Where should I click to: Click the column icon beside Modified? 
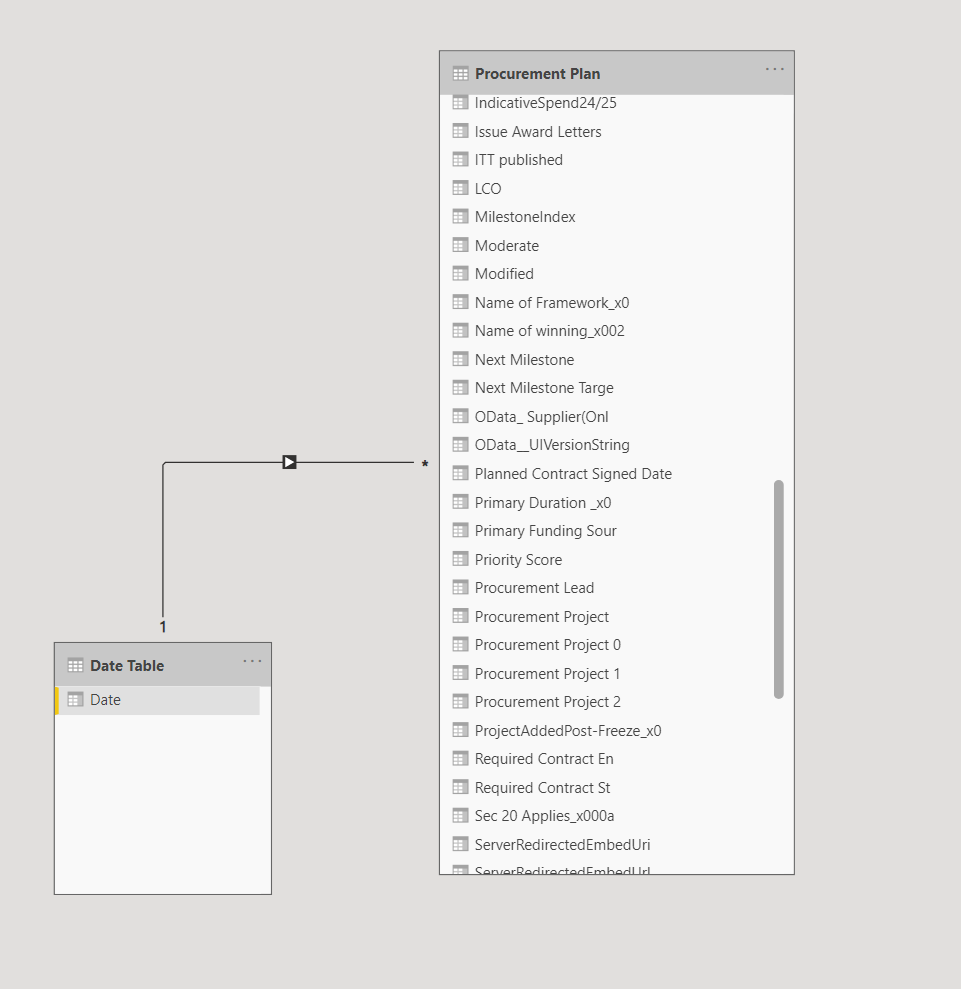click(460, 273)
